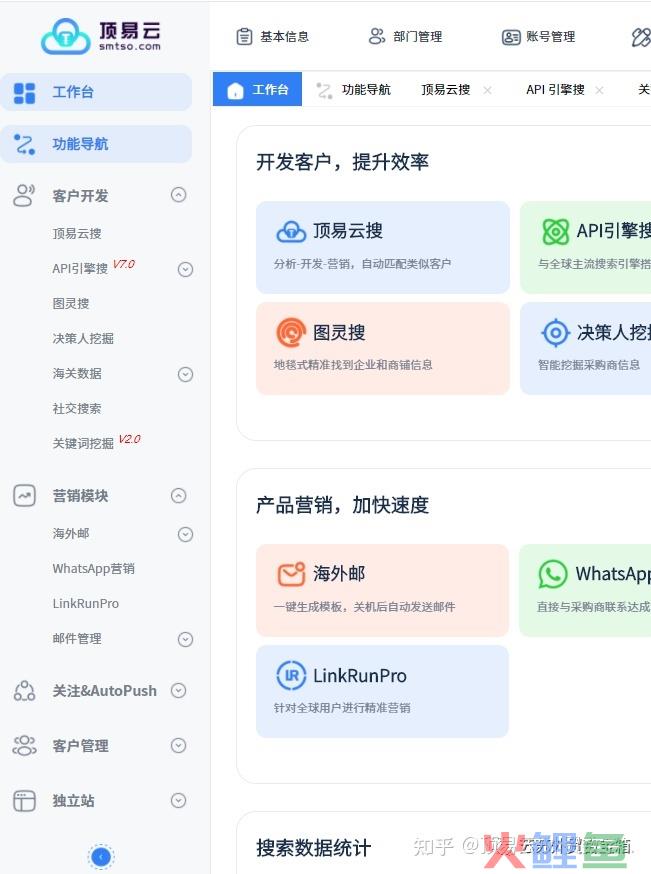
Task: Expand the 独立站 section
Action: (178, 800)
